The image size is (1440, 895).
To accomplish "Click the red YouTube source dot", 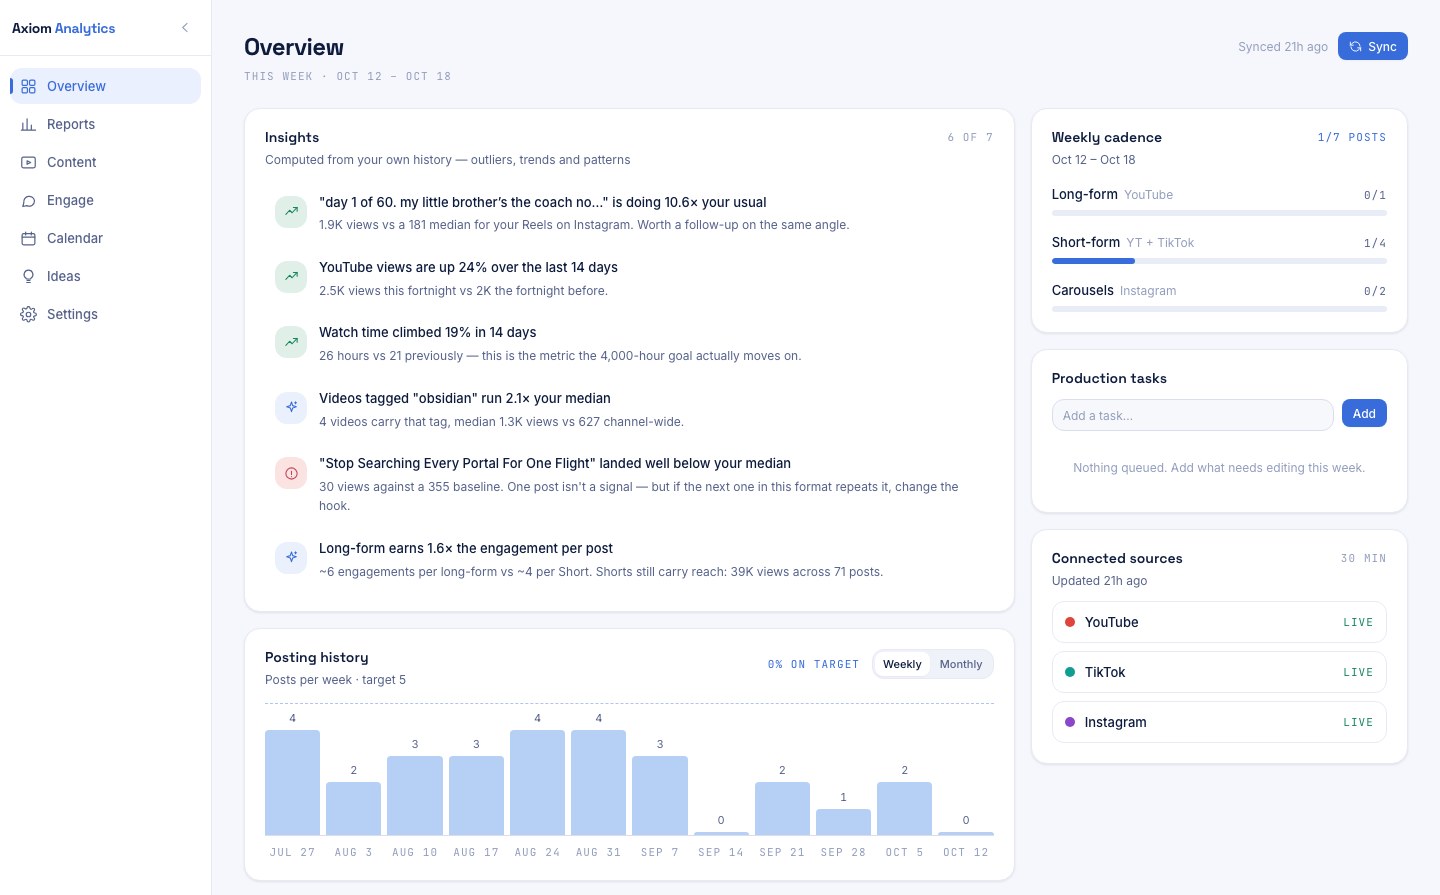I will tap(1070, 622).
